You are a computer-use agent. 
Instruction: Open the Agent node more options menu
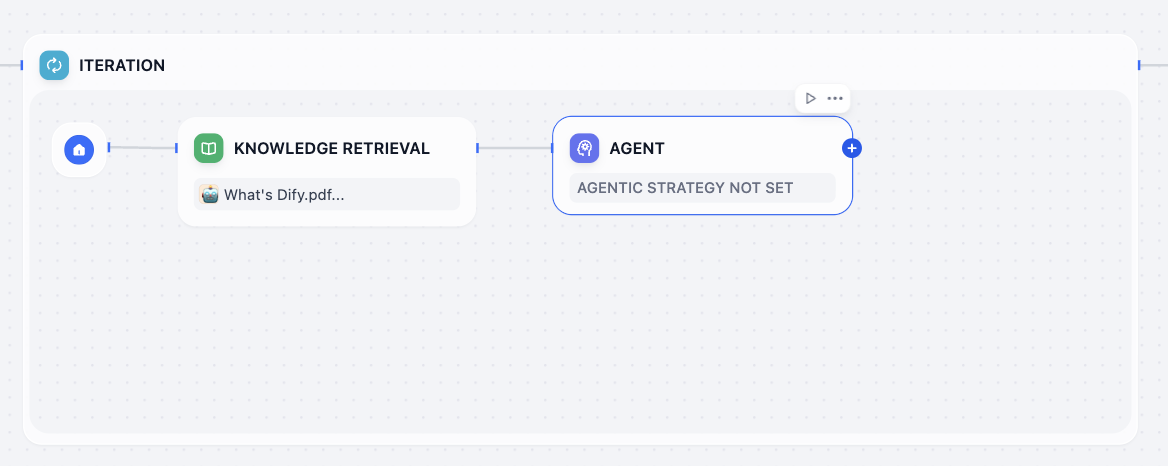[835, 98]
